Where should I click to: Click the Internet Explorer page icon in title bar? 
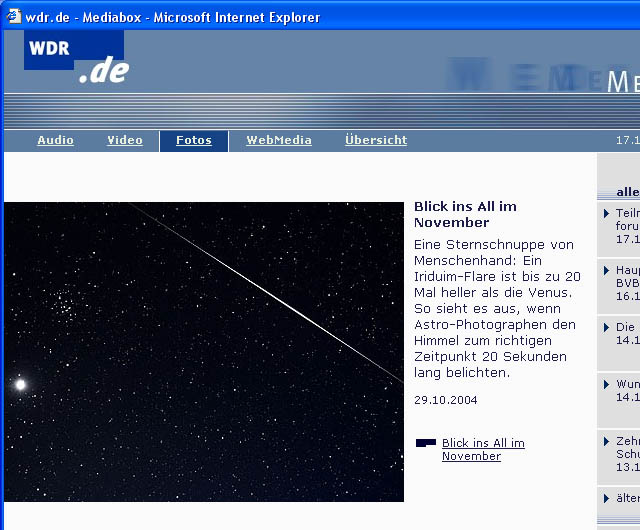[13, 16]
